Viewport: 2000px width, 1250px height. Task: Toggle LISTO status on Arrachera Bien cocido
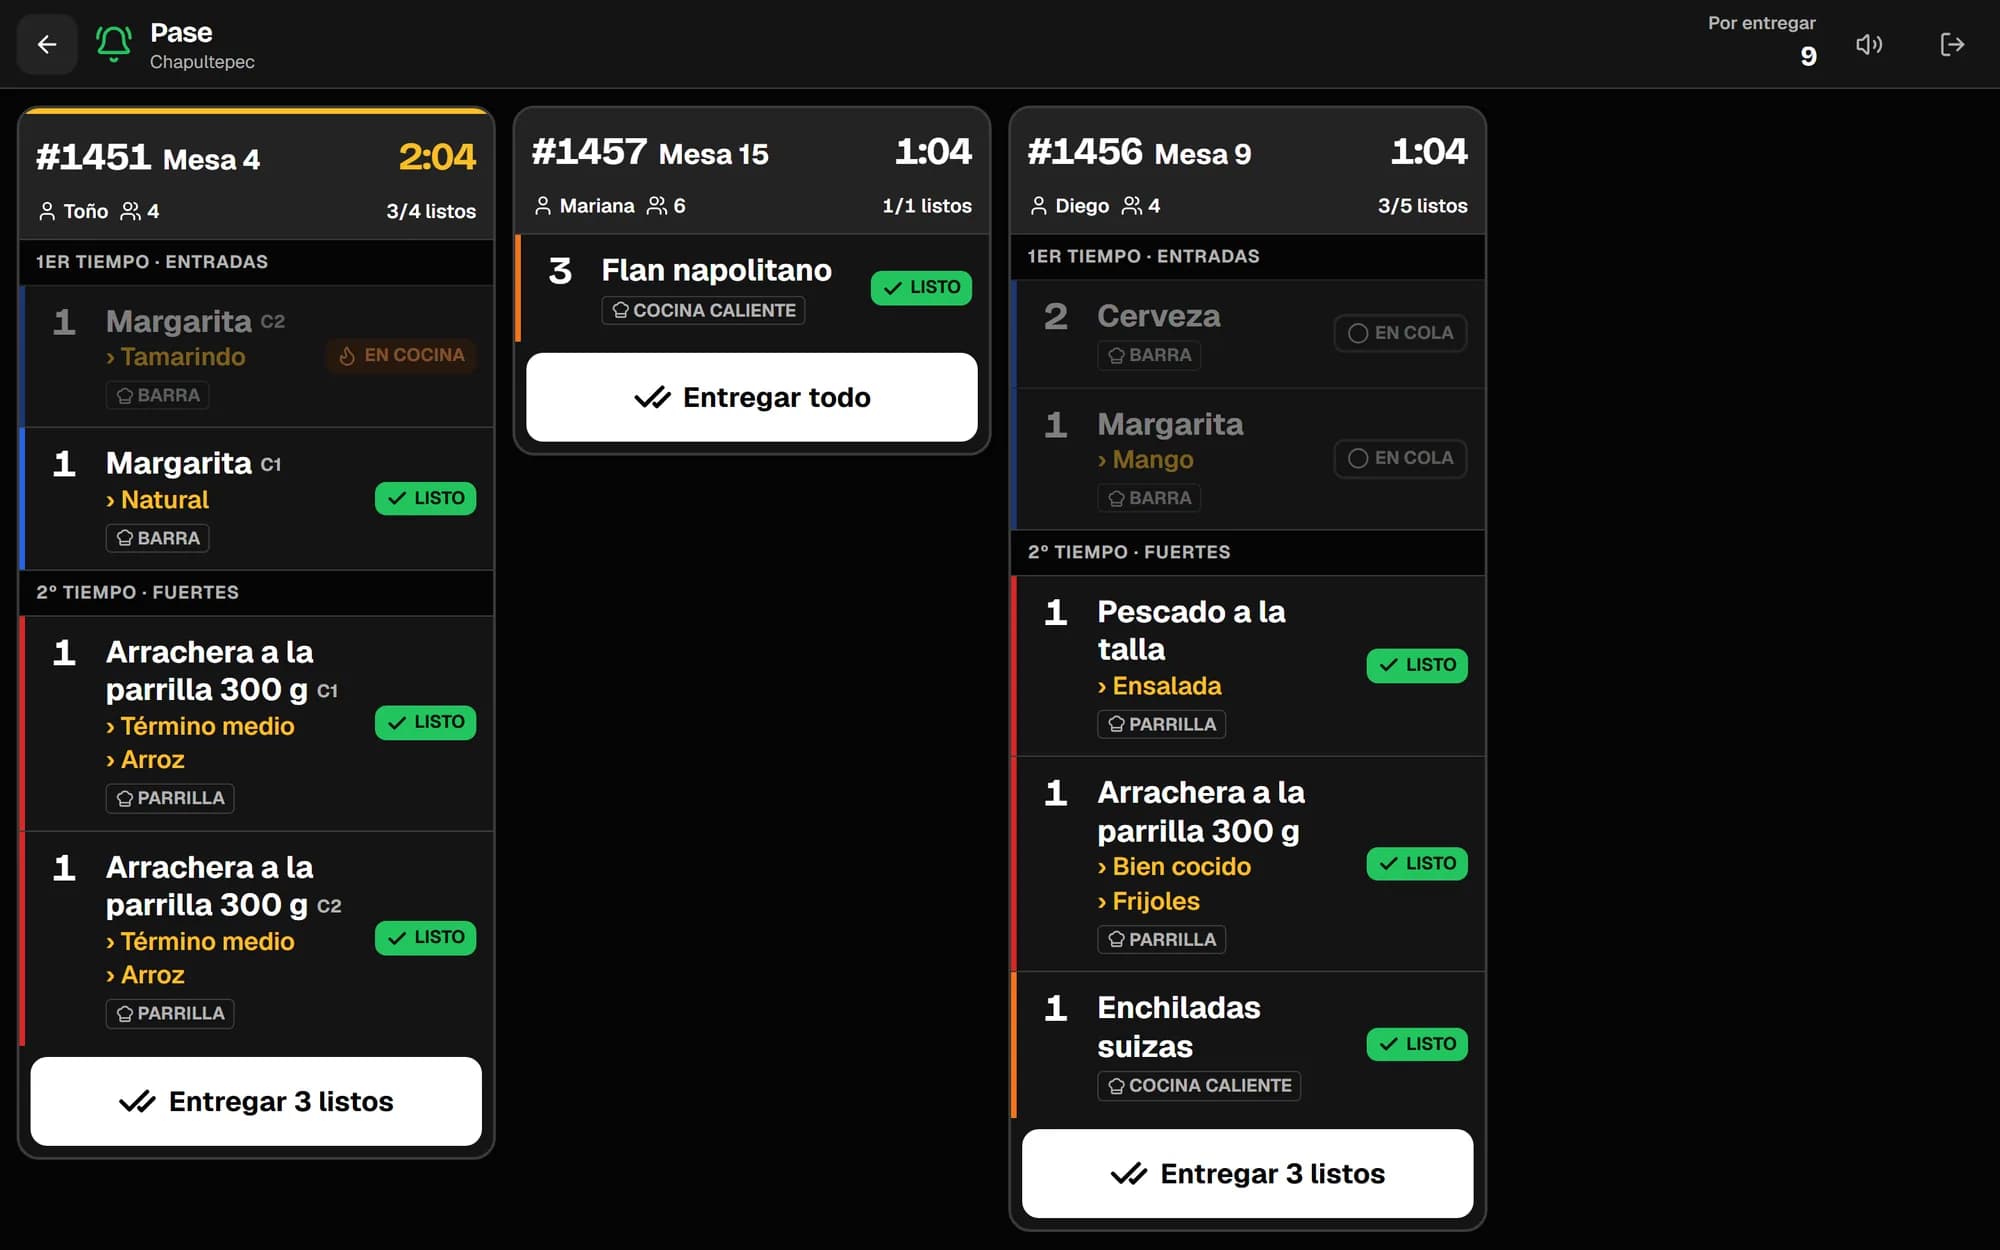[1417, 863]
